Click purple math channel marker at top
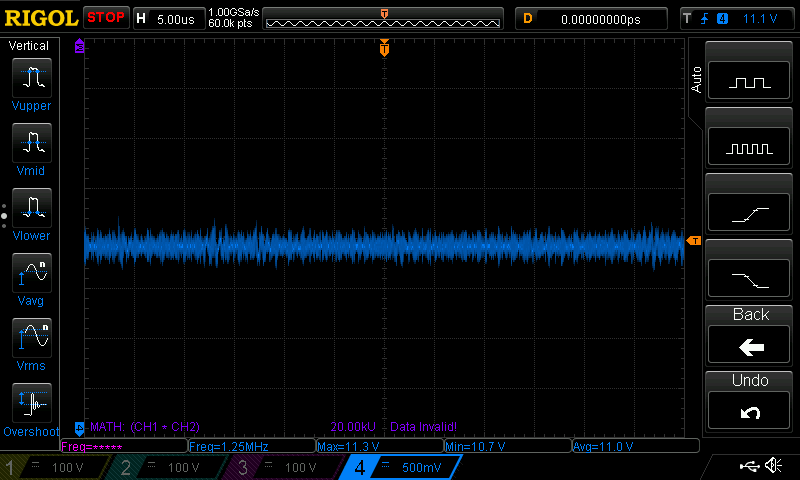This screenshot has width=800, height=480. [79, 46]
